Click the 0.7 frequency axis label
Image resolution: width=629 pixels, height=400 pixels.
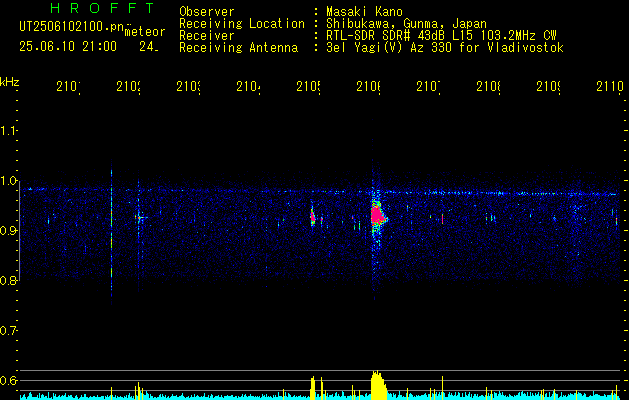click(x=8, y=331)
